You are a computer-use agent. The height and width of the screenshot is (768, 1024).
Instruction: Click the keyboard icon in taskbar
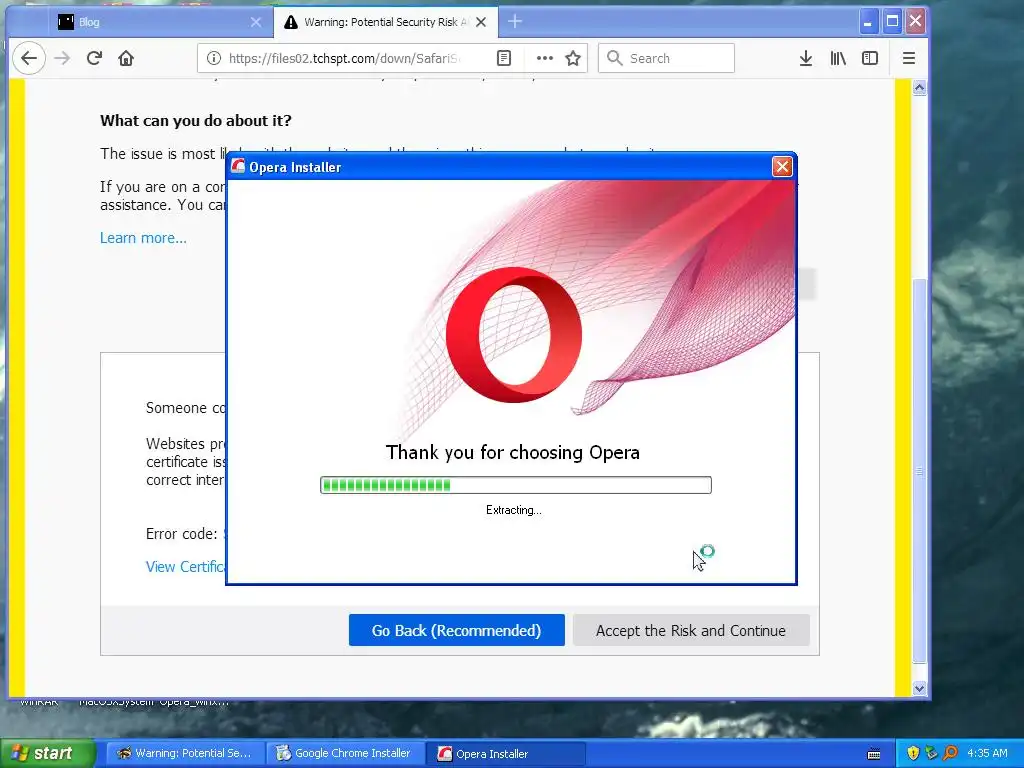click(874, 754)
